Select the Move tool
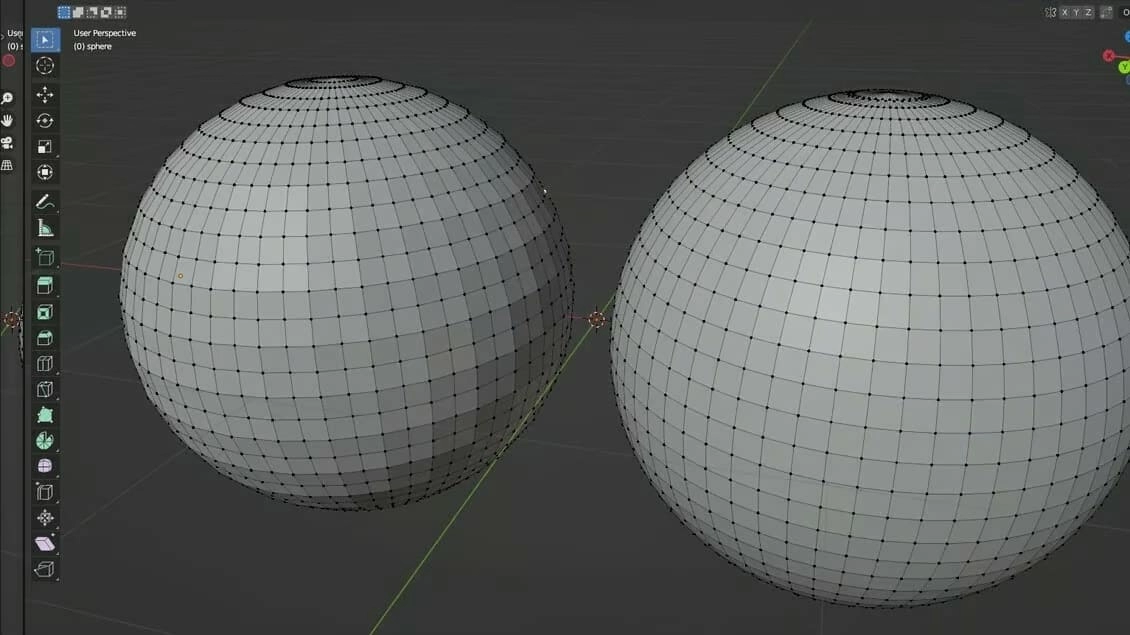The width and height of the screenshot is (1130, 635). click(44, 94)
